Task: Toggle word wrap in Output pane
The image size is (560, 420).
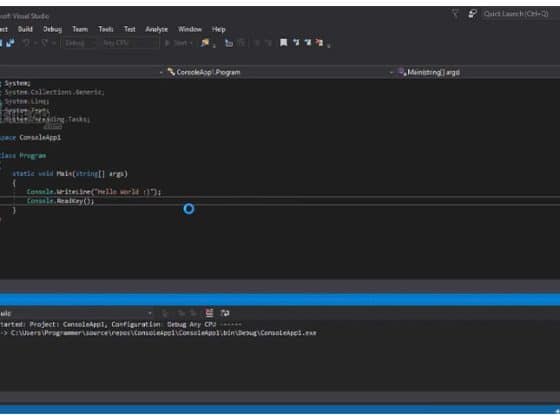Action: coord(225,313)
